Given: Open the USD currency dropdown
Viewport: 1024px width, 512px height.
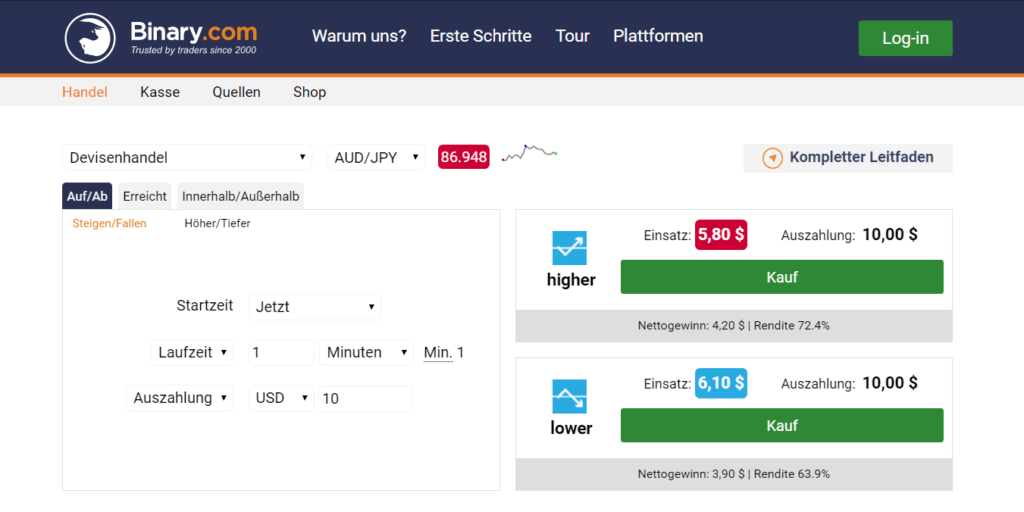Looking at the screenshot, I should (281, 398).
